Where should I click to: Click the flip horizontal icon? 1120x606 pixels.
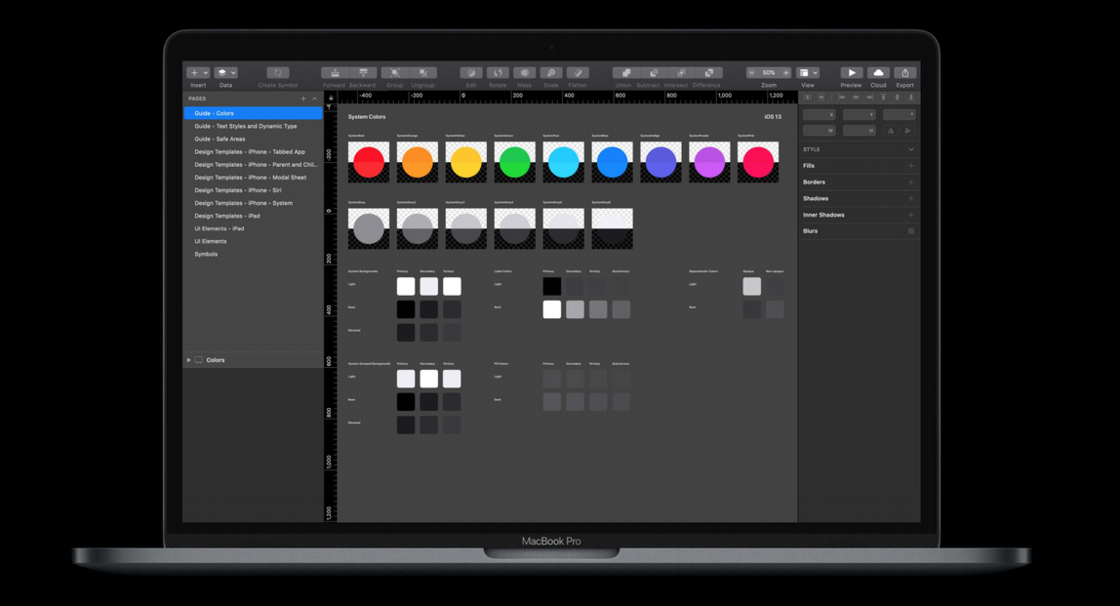pos(891,131)
